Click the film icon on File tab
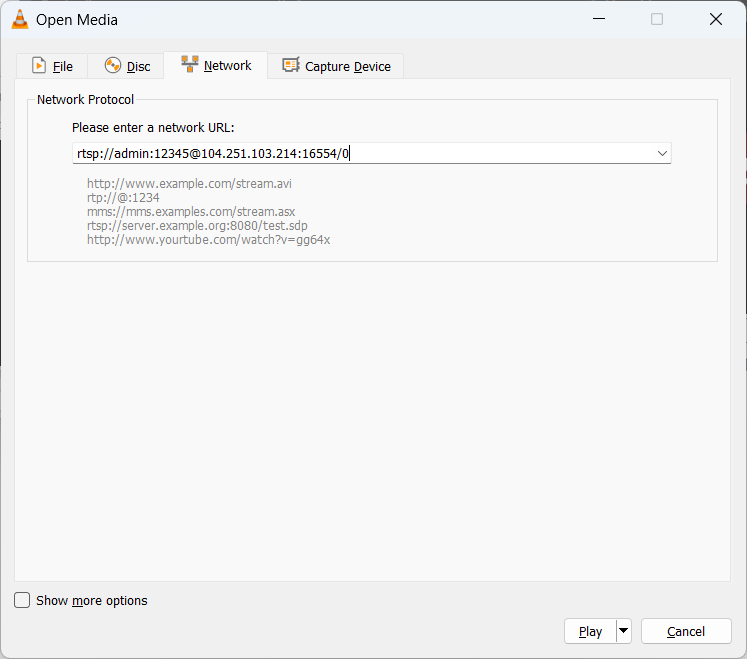The image size is (747, 659). pos(39,66)
